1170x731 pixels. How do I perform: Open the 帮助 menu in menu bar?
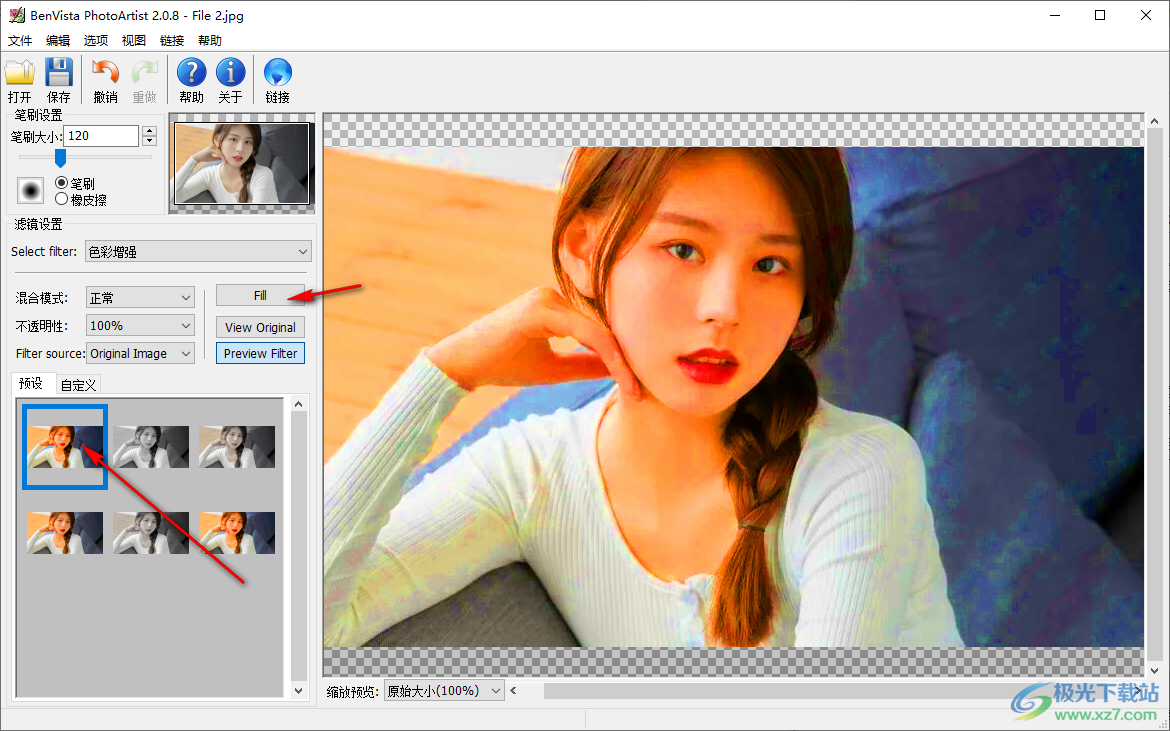click(x=210, y=40)
